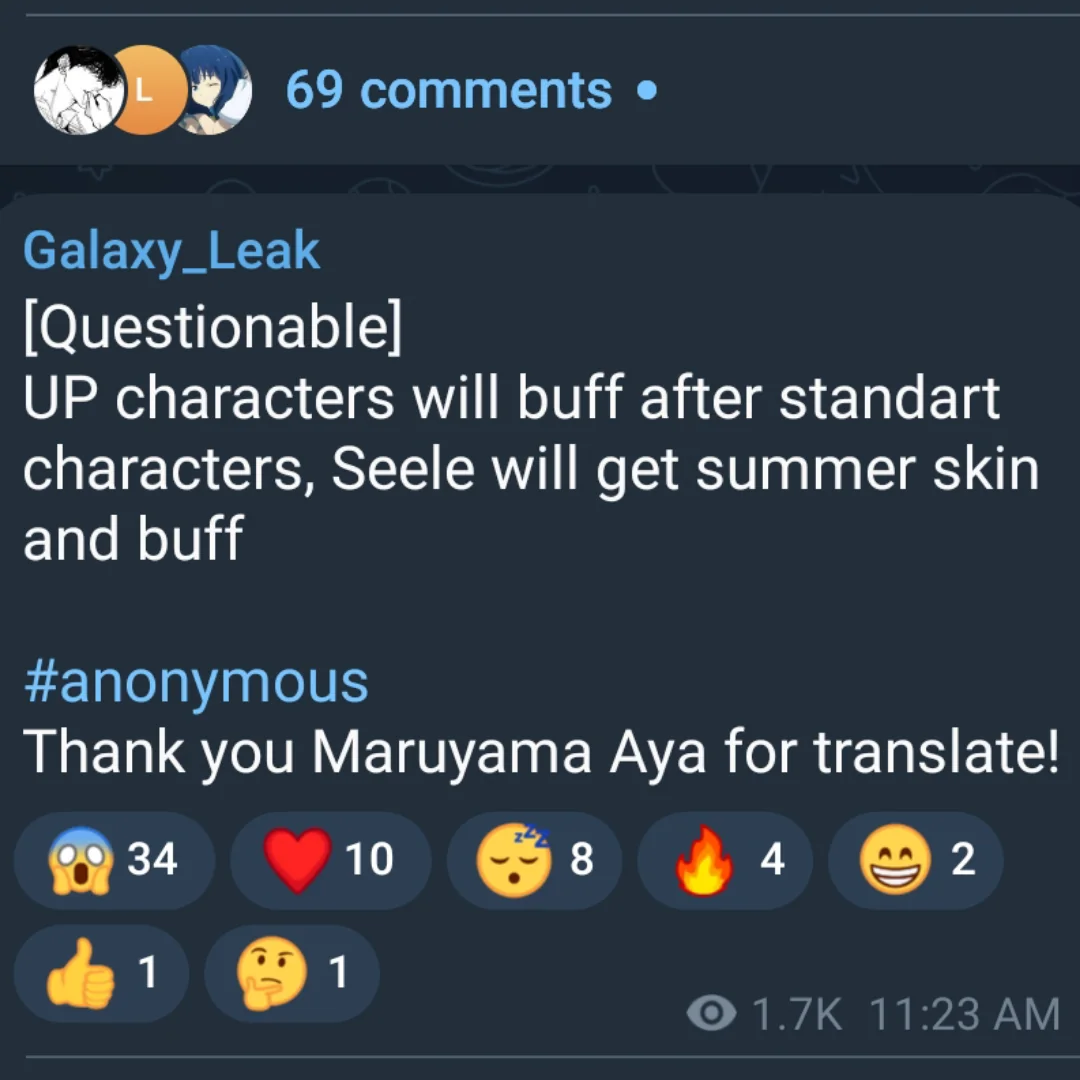Toggle the red heart reaction
Viewport: 1080px width, 1080px height.
[331, 860]
